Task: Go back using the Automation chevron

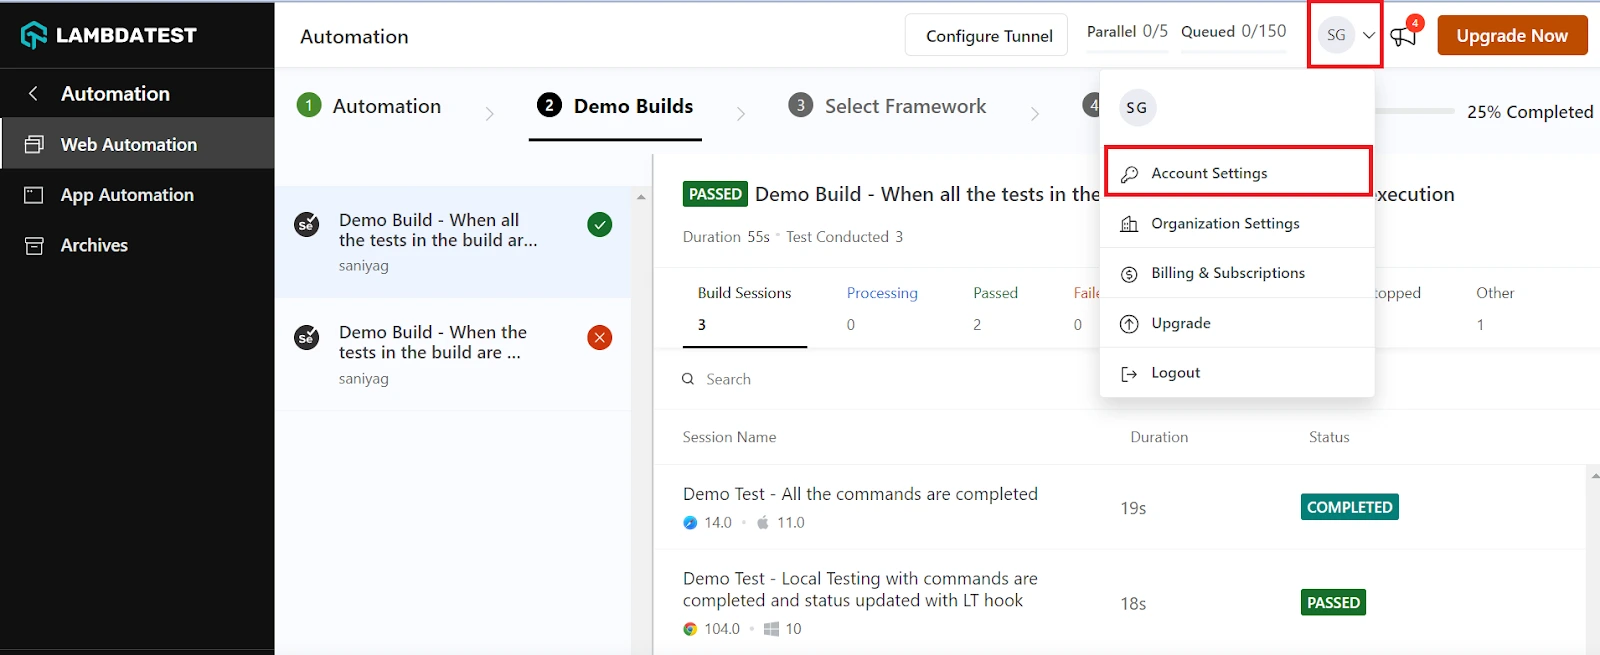Action: tap(33, 93)
